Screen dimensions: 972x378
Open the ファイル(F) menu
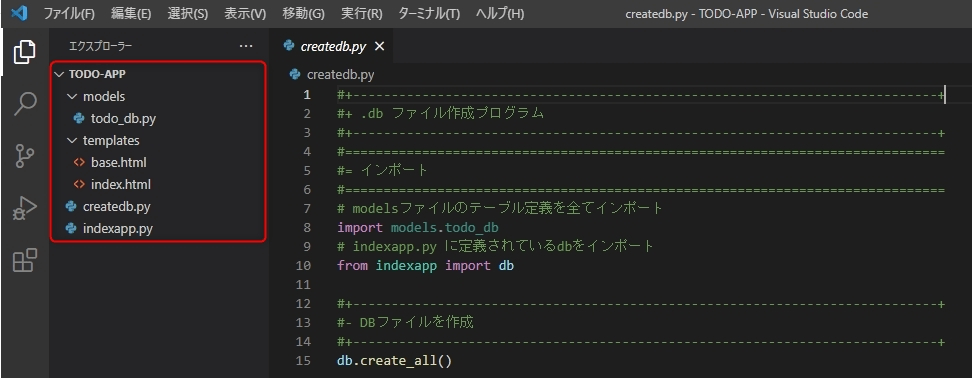click(x=69, y=14)
